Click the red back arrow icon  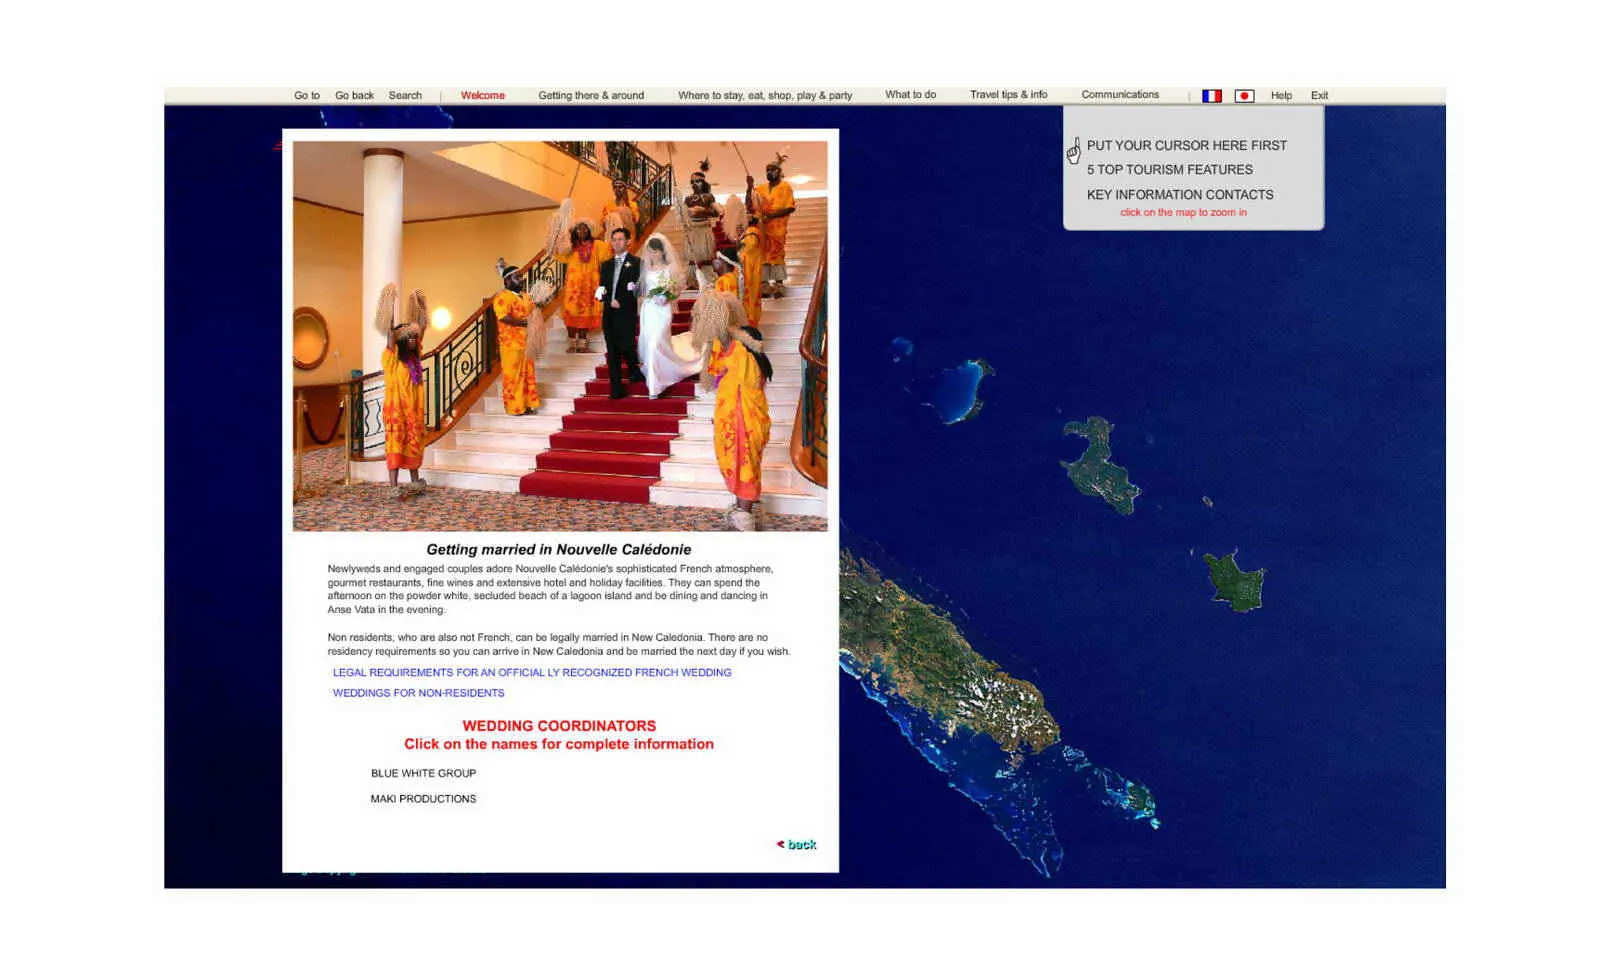(781, 844)
